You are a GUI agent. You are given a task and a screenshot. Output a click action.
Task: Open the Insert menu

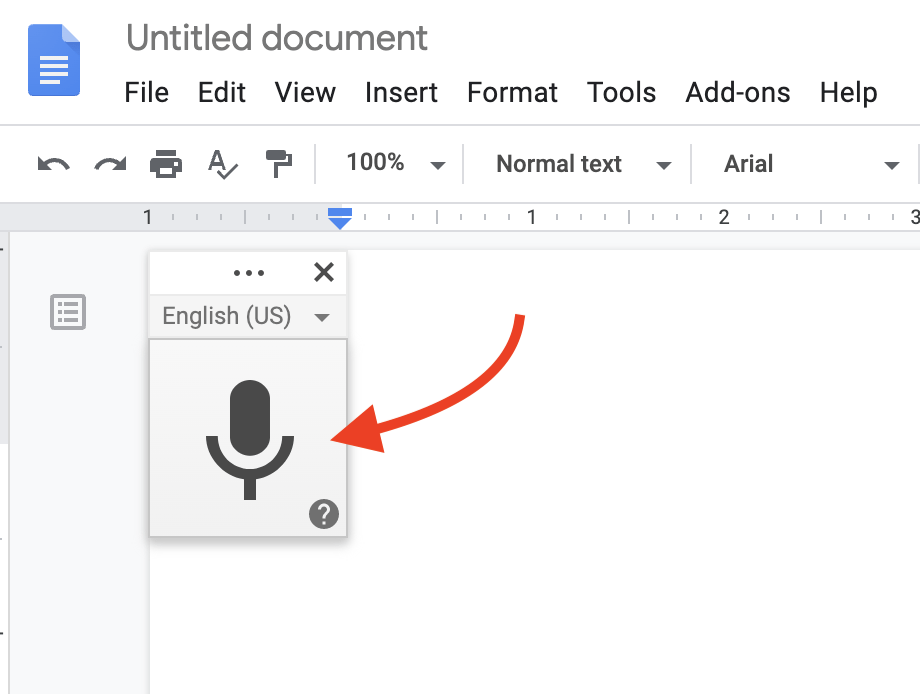[401, 93]
